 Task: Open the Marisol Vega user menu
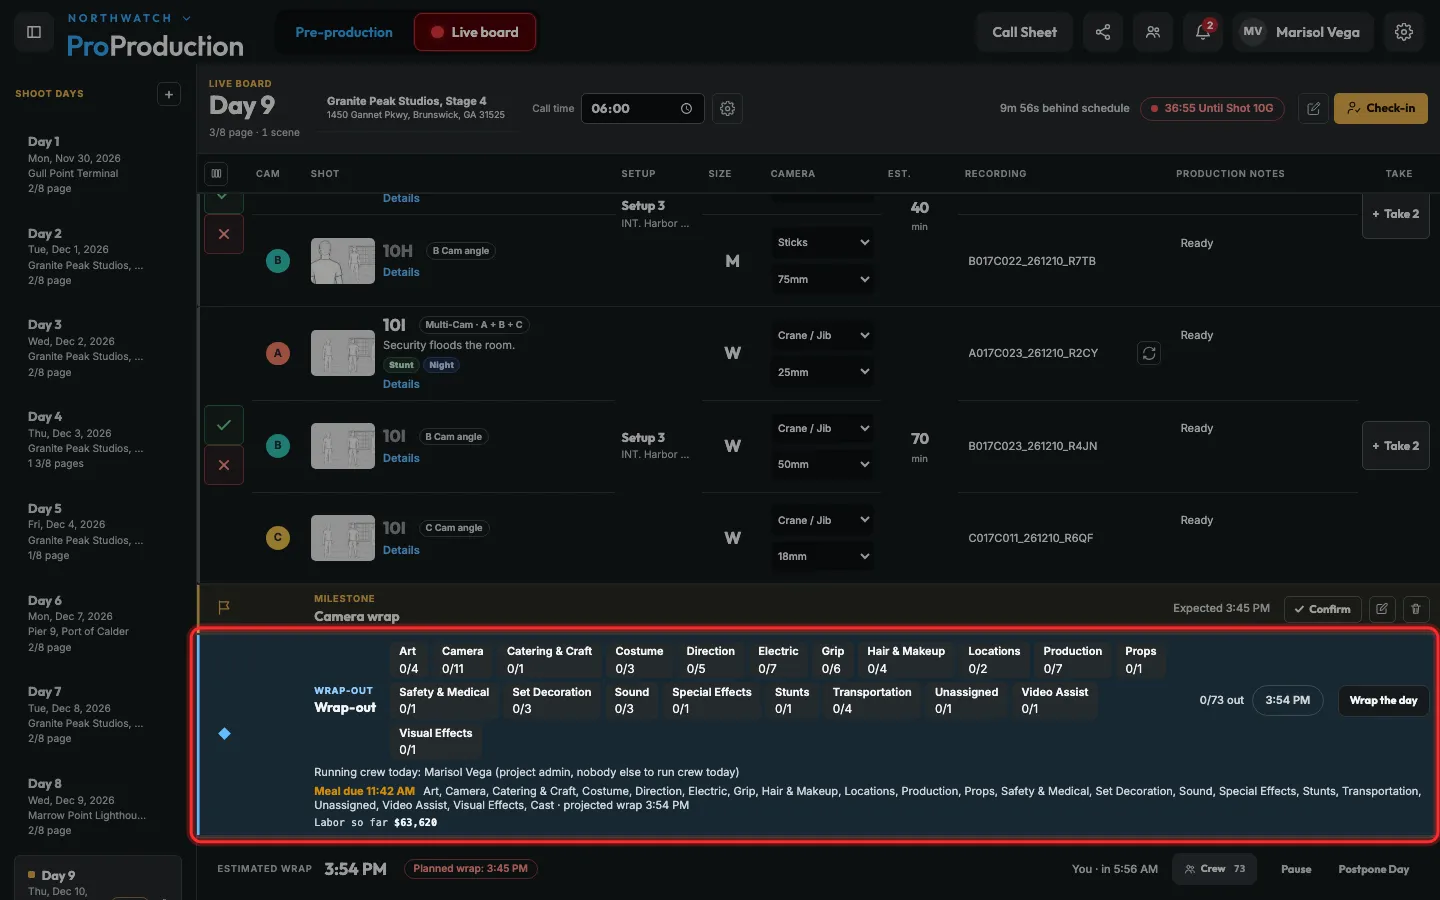(x=1302, y=32)
